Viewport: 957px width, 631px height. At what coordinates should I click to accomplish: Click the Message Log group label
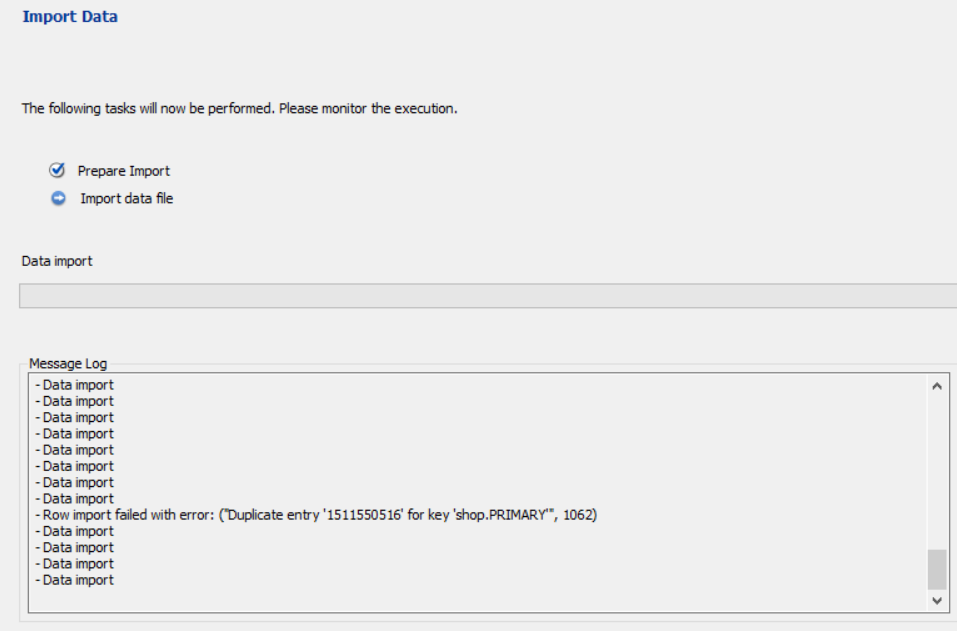pyautogui.click(x=68, y=364)
